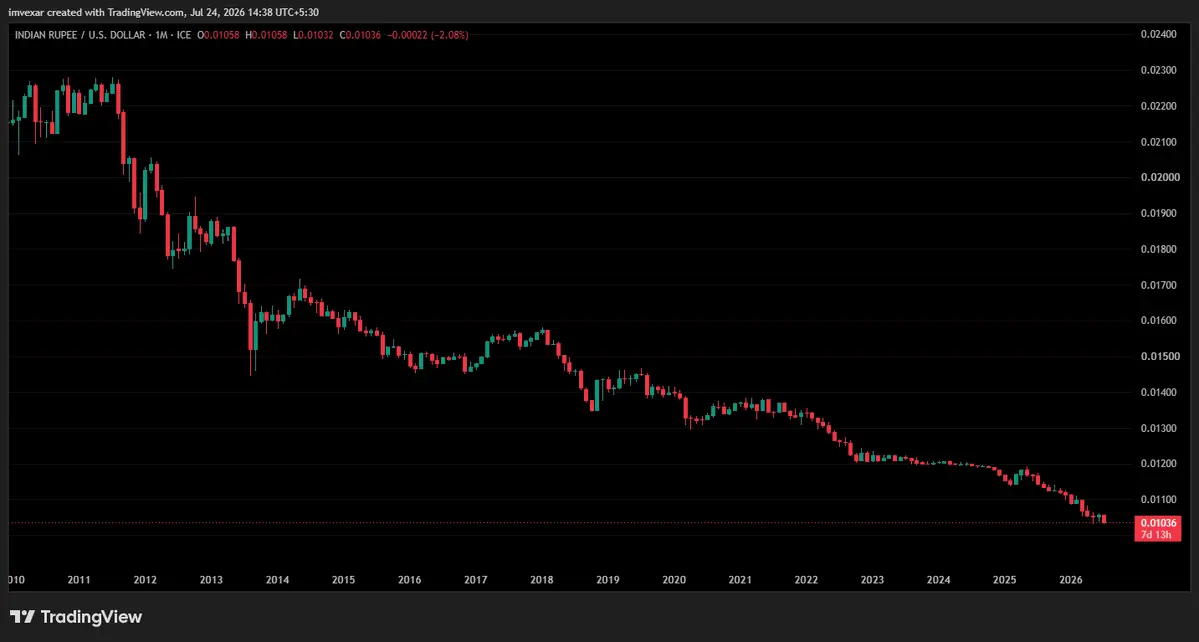Image resolution: width=1199 pixels, height=642 pixels.
Task: Click the 0.01300 price axis label
Action: point(1158,428)
